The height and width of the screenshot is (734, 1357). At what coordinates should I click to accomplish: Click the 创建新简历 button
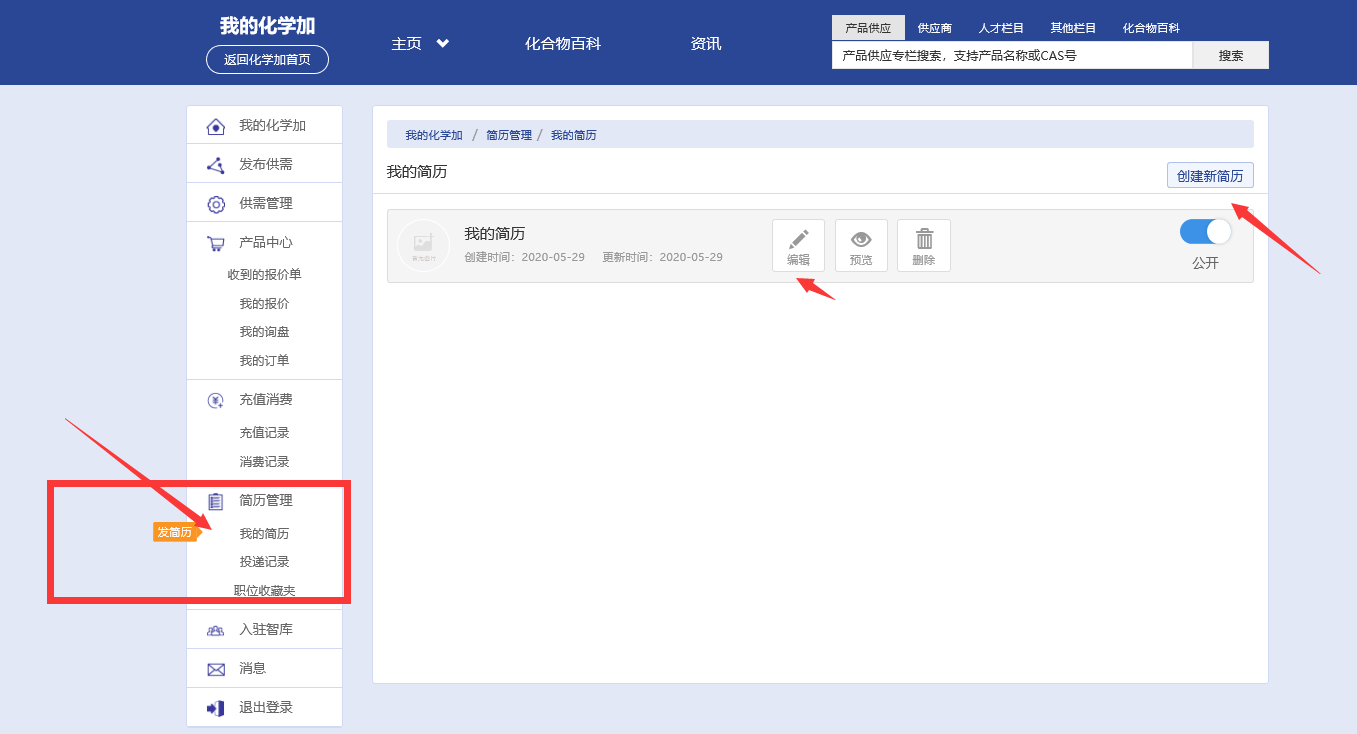coord(1210,176)
